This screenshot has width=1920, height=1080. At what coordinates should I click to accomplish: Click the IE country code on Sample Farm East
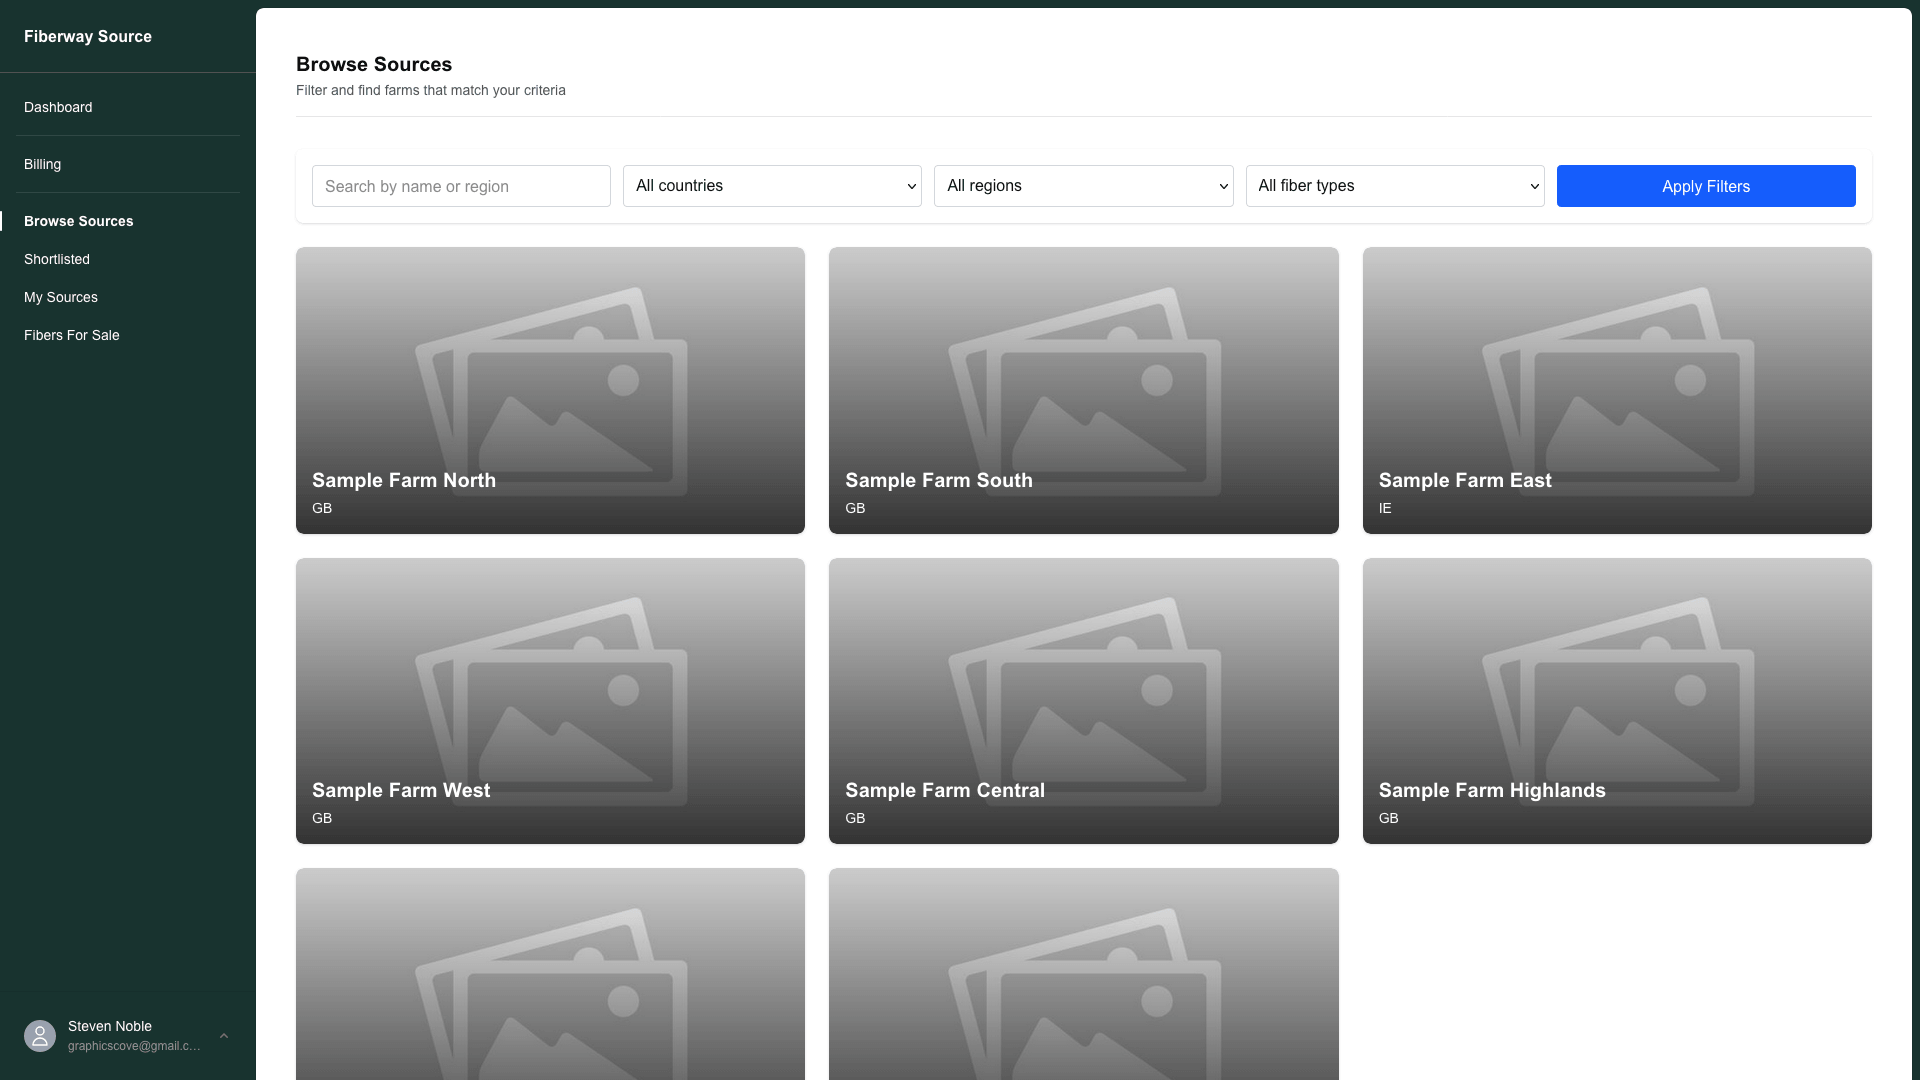click(1385, 508)
